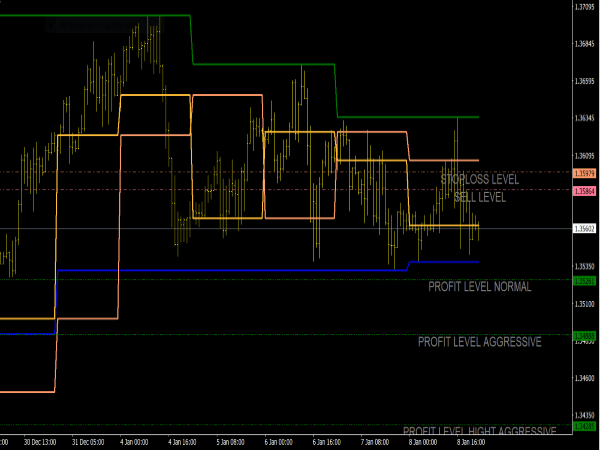
Task: Select the green profit normal price tag
Action: pyautogui.click(x=585, y=281)
